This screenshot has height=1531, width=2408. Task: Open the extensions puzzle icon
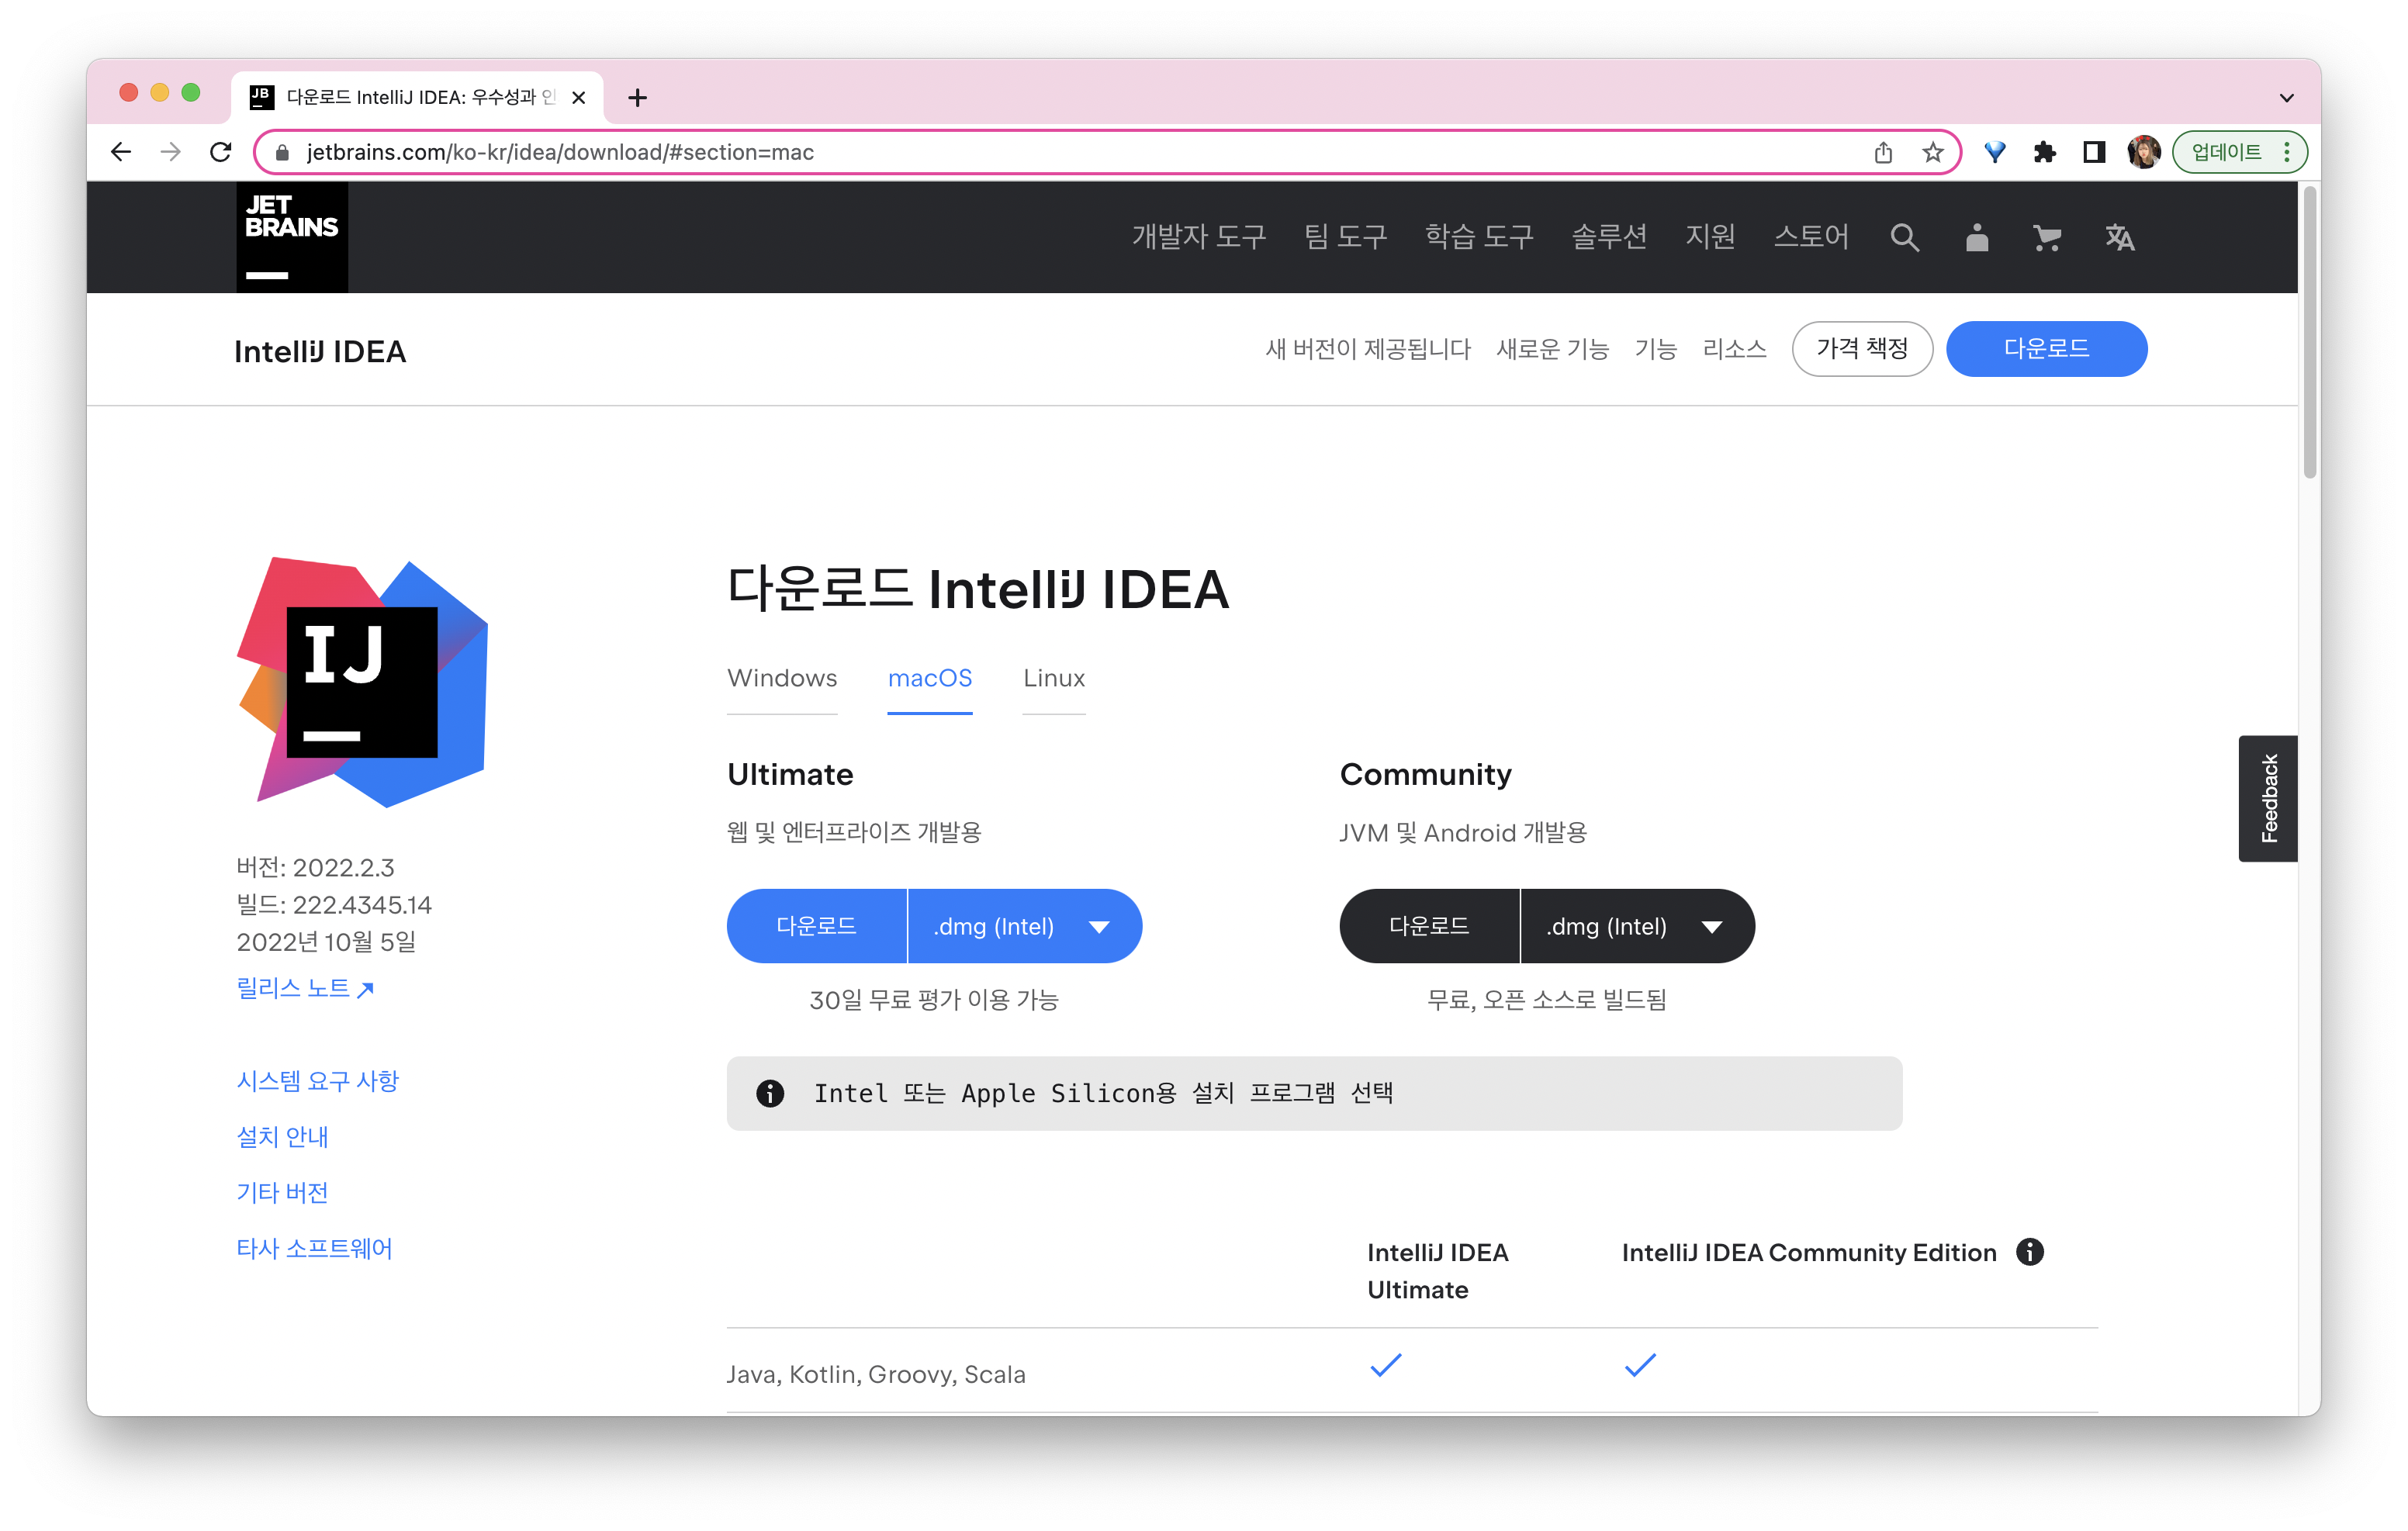[x=2044, y=152]
